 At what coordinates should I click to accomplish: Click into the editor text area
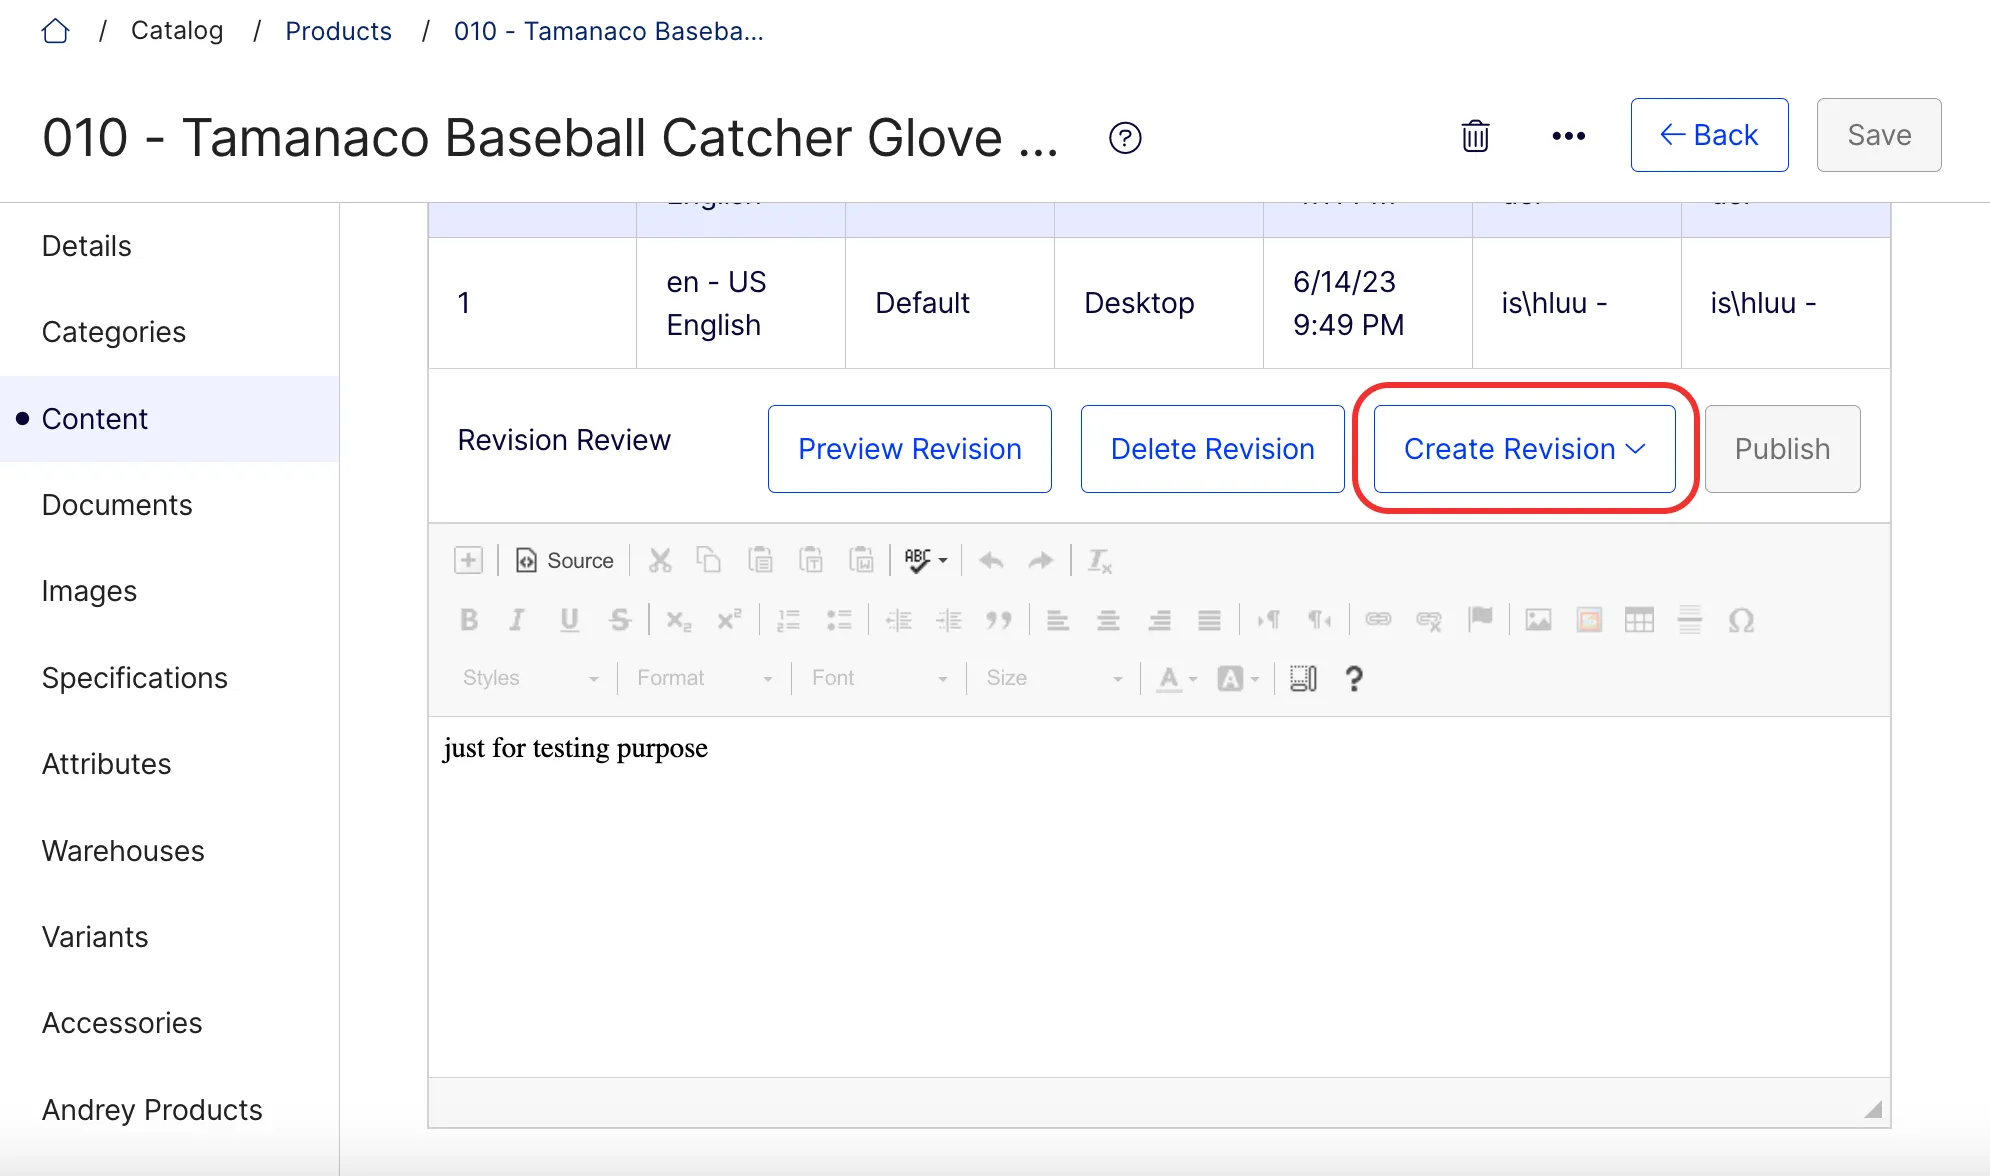(x=1159, y=896)
